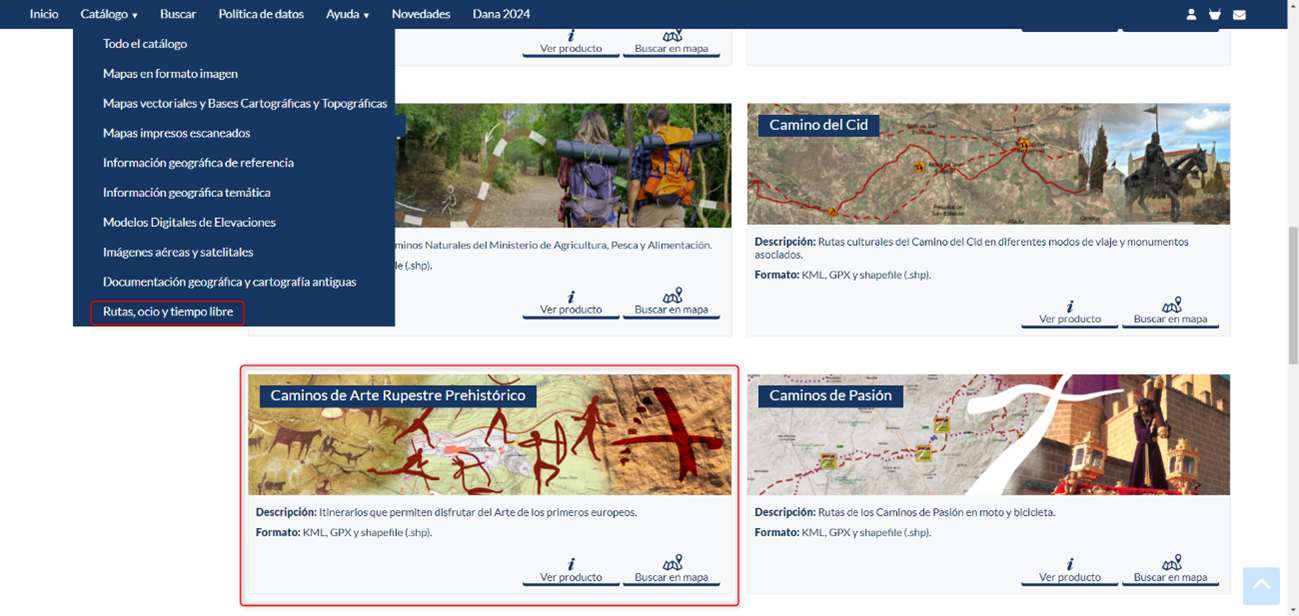Click Ver producto for Caminos de Arte Rupestre
Screen dimensions: 1299x616
(571, 571)
